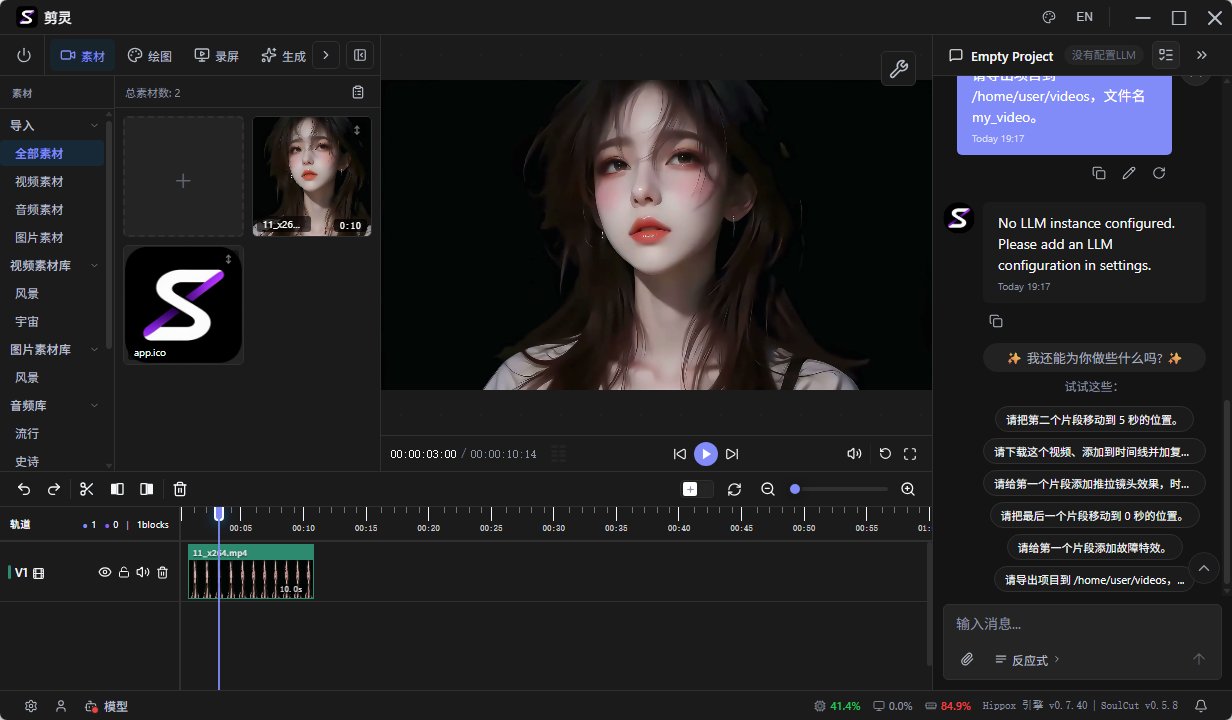Click the power icon in top-left toolbar
The height and width of the screenshot is (720, 1232).
[24, 56]
